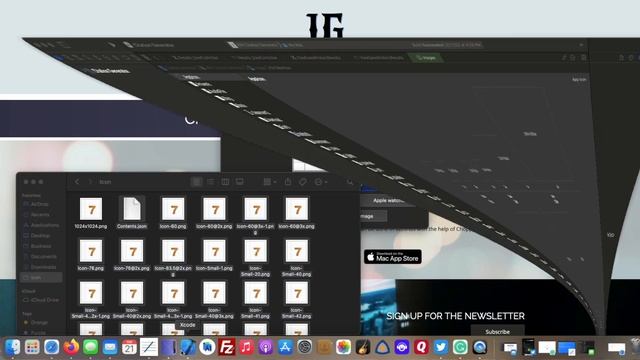This screenshot has width=640, height=360.
Task: Select Recents in Finder sidebar
Action: [x=40, y=215]
